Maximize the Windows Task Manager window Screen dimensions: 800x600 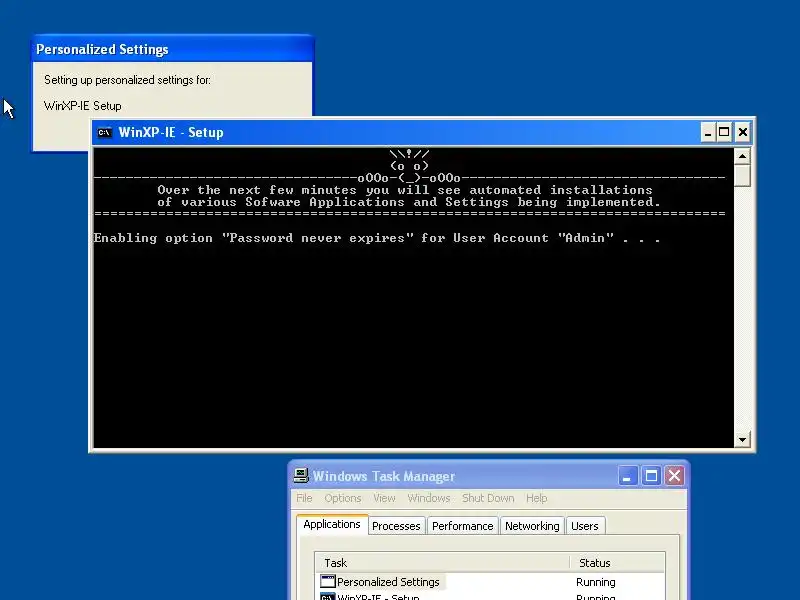pos(651,476)
